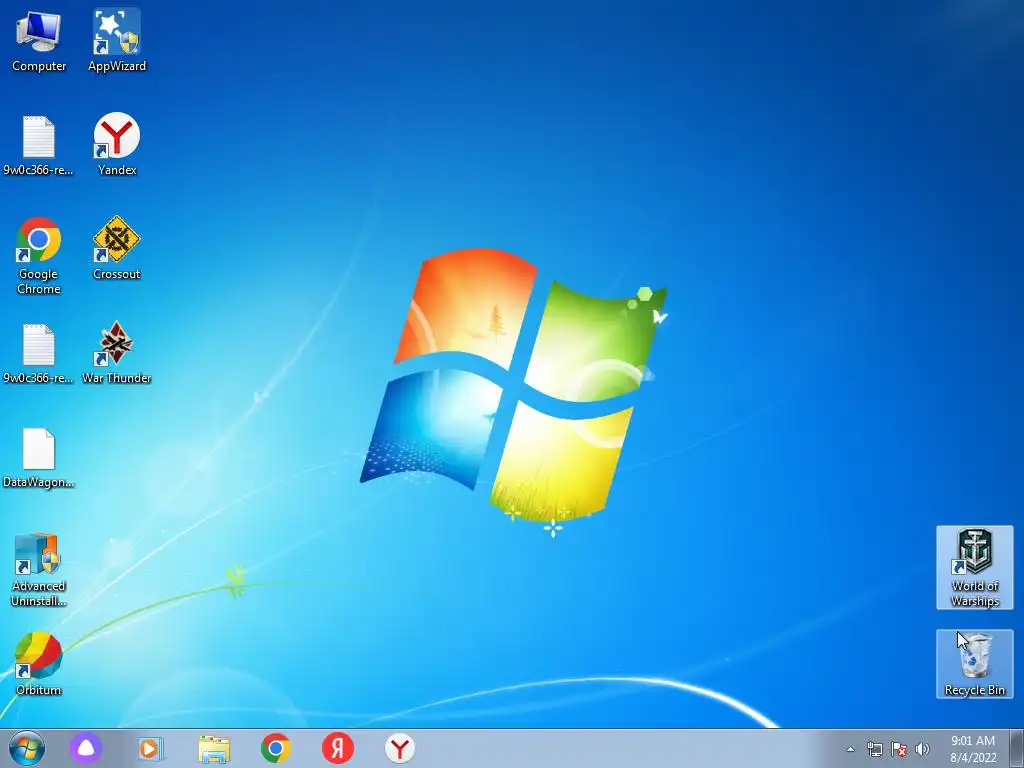Select the AppWizard shortcut
Screen dimensions: 1024x768
pyautogui.click(x=117, y=41)
